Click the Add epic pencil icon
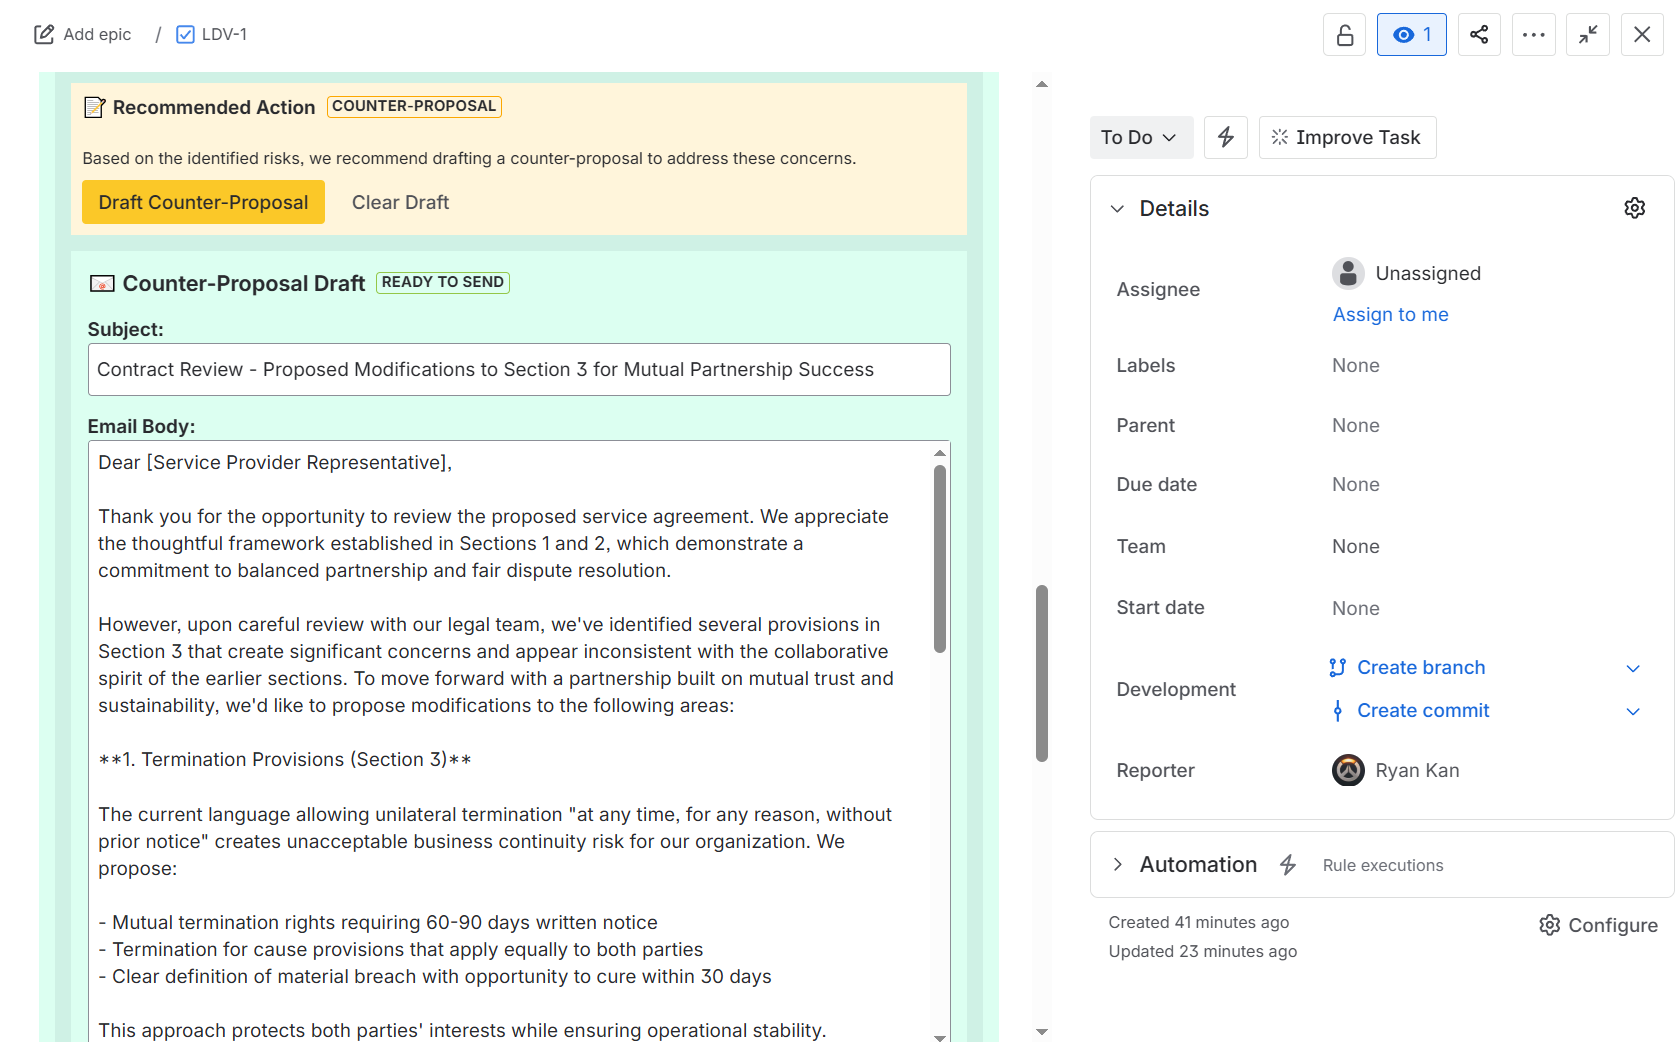 coord(44,35)
